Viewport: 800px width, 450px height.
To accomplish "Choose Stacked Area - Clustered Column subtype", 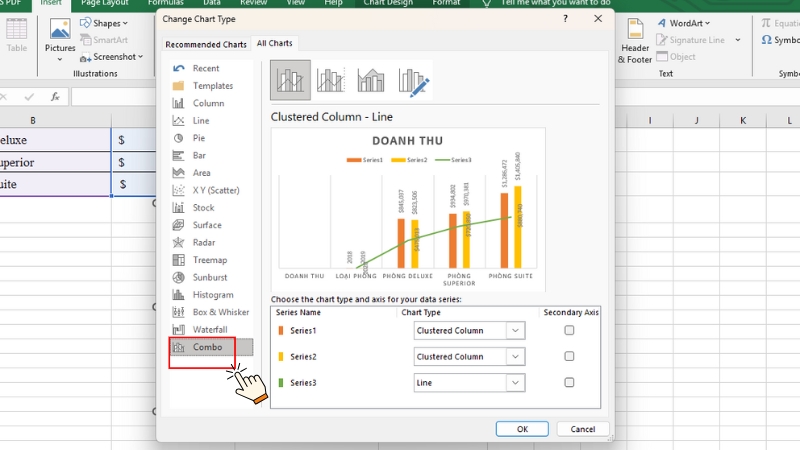I will coord(371,80).
